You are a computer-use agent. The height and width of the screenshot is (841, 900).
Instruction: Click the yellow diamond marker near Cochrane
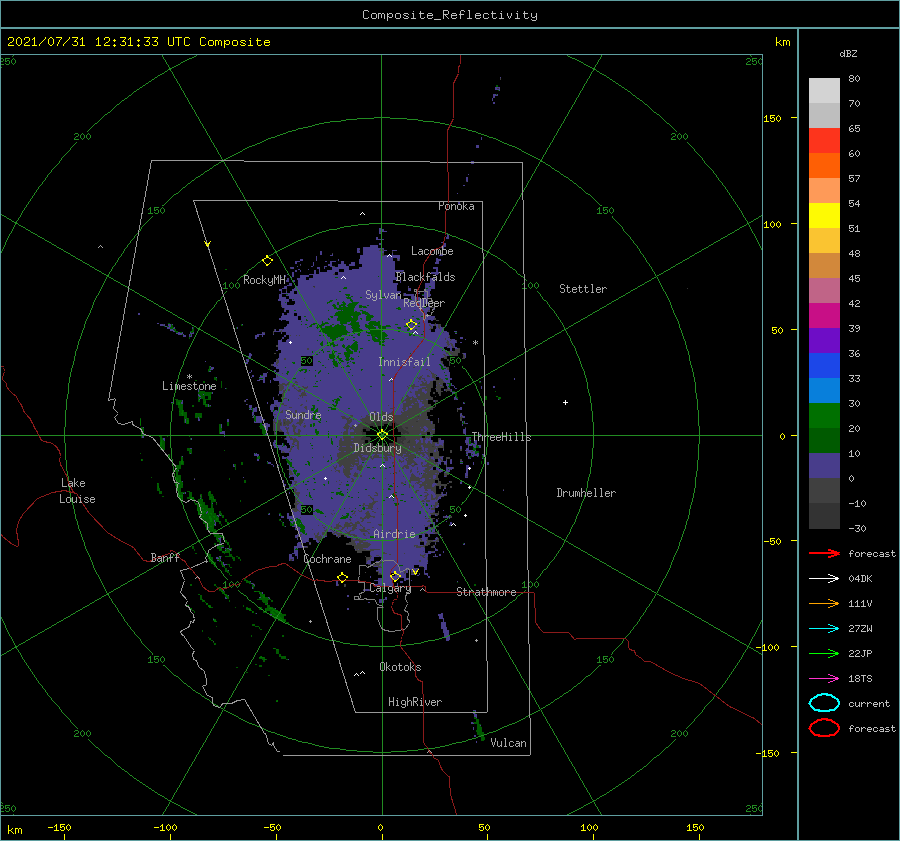click(342, 578)
